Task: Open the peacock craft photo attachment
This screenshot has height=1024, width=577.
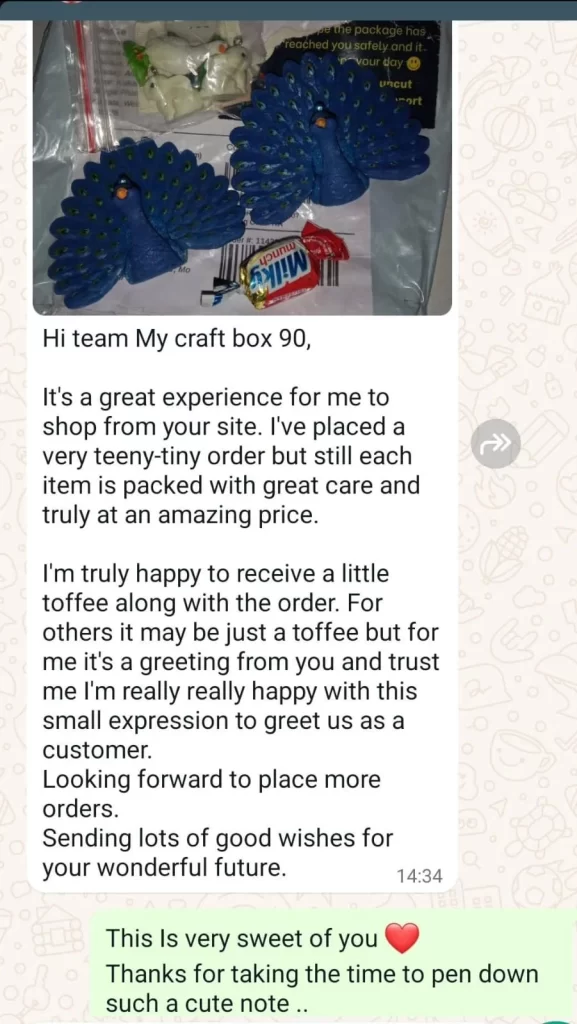Action: click(242, 167)
